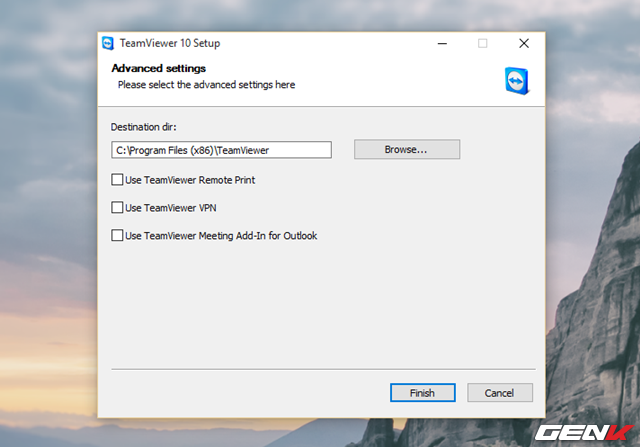The image size is (640, 447).
Task: Click the "TeamViewer 10 Setup" title bar text
Action: tap(172, 43)
